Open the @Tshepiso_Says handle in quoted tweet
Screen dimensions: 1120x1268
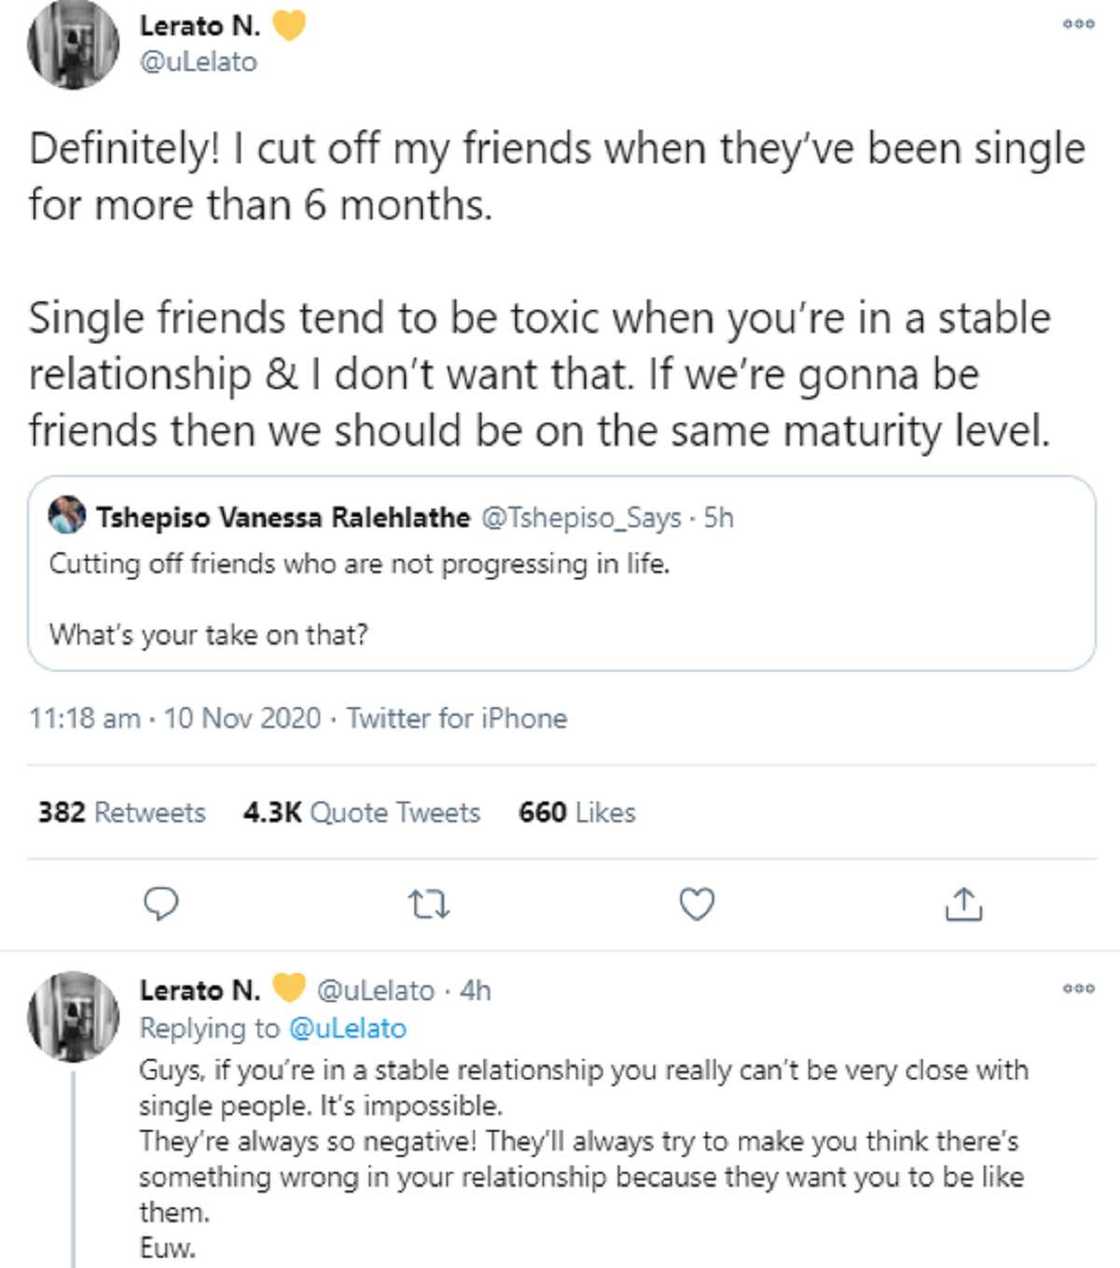click(581, 517)
